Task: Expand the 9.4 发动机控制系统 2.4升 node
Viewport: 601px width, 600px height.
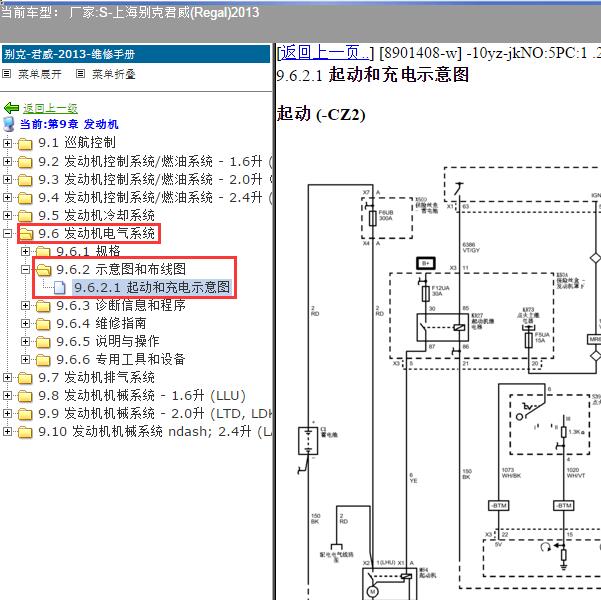Action: (7, 197)
